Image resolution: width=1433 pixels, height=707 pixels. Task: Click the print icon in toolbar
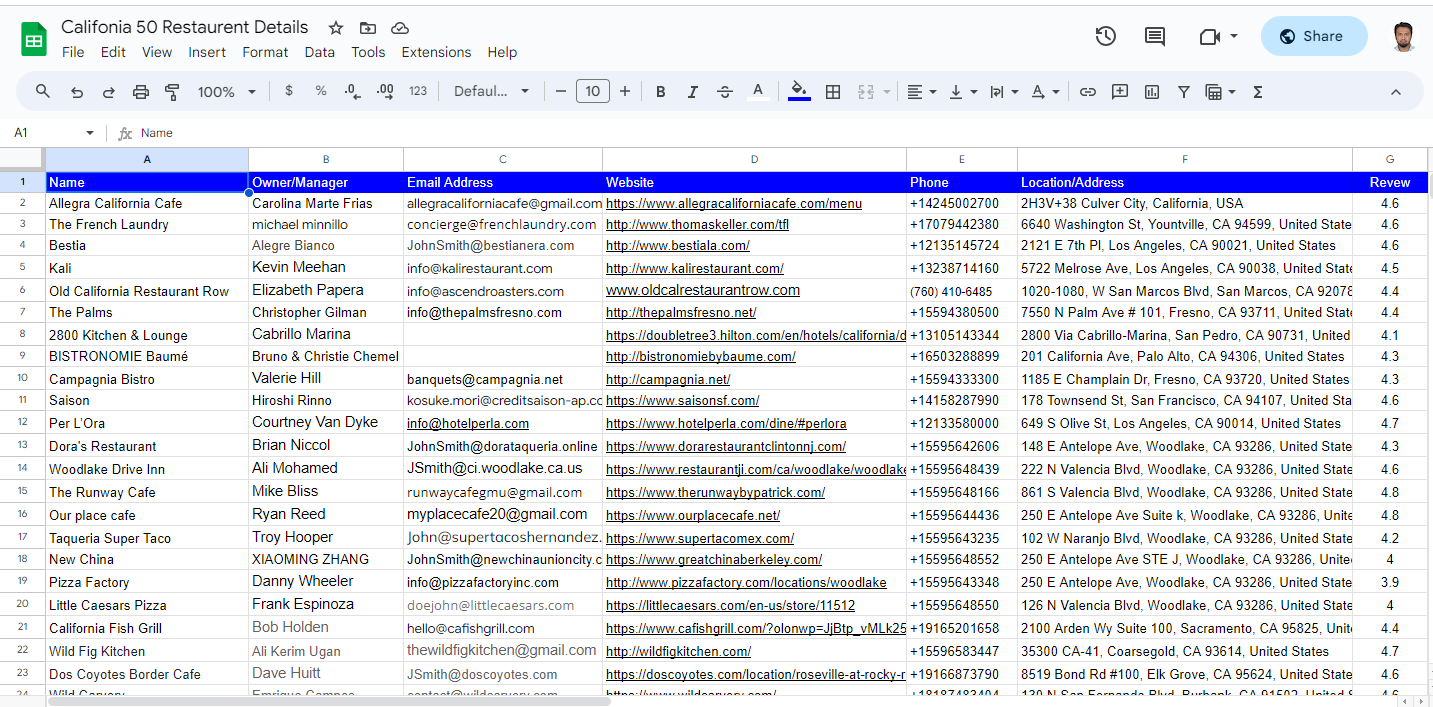coord(141,92)
